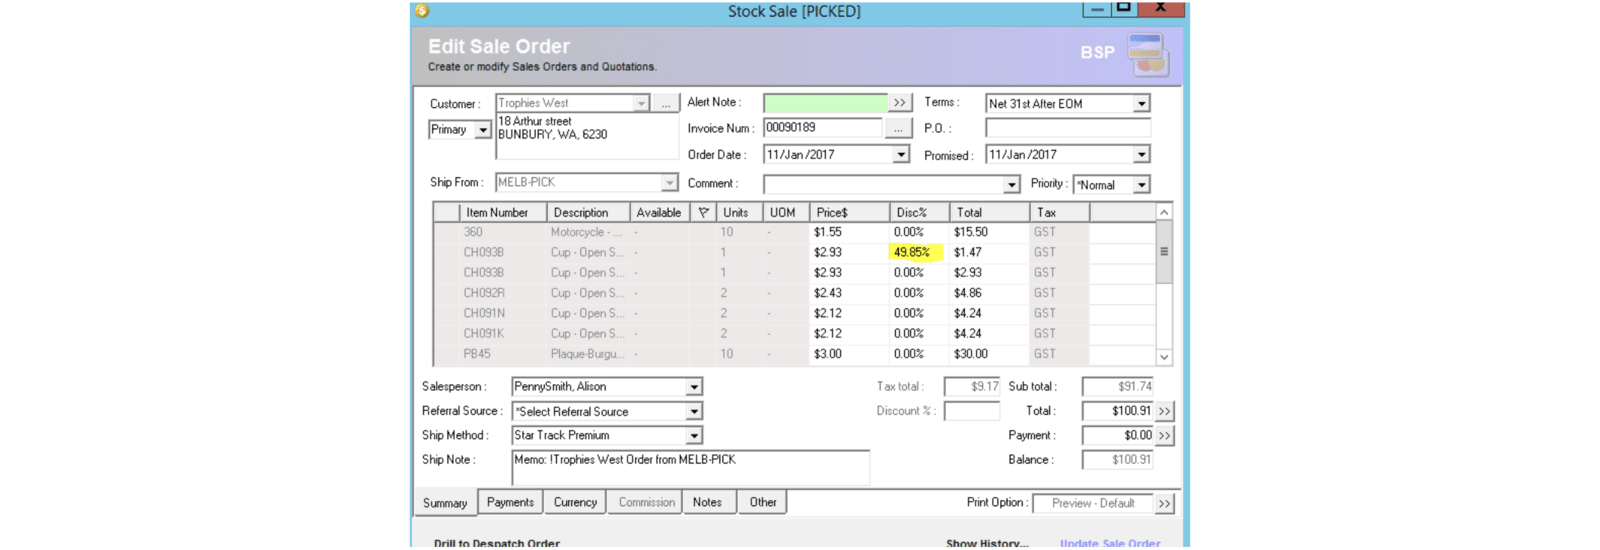
Task: Open the Promised date dropdown
Action: (1142, 155)
